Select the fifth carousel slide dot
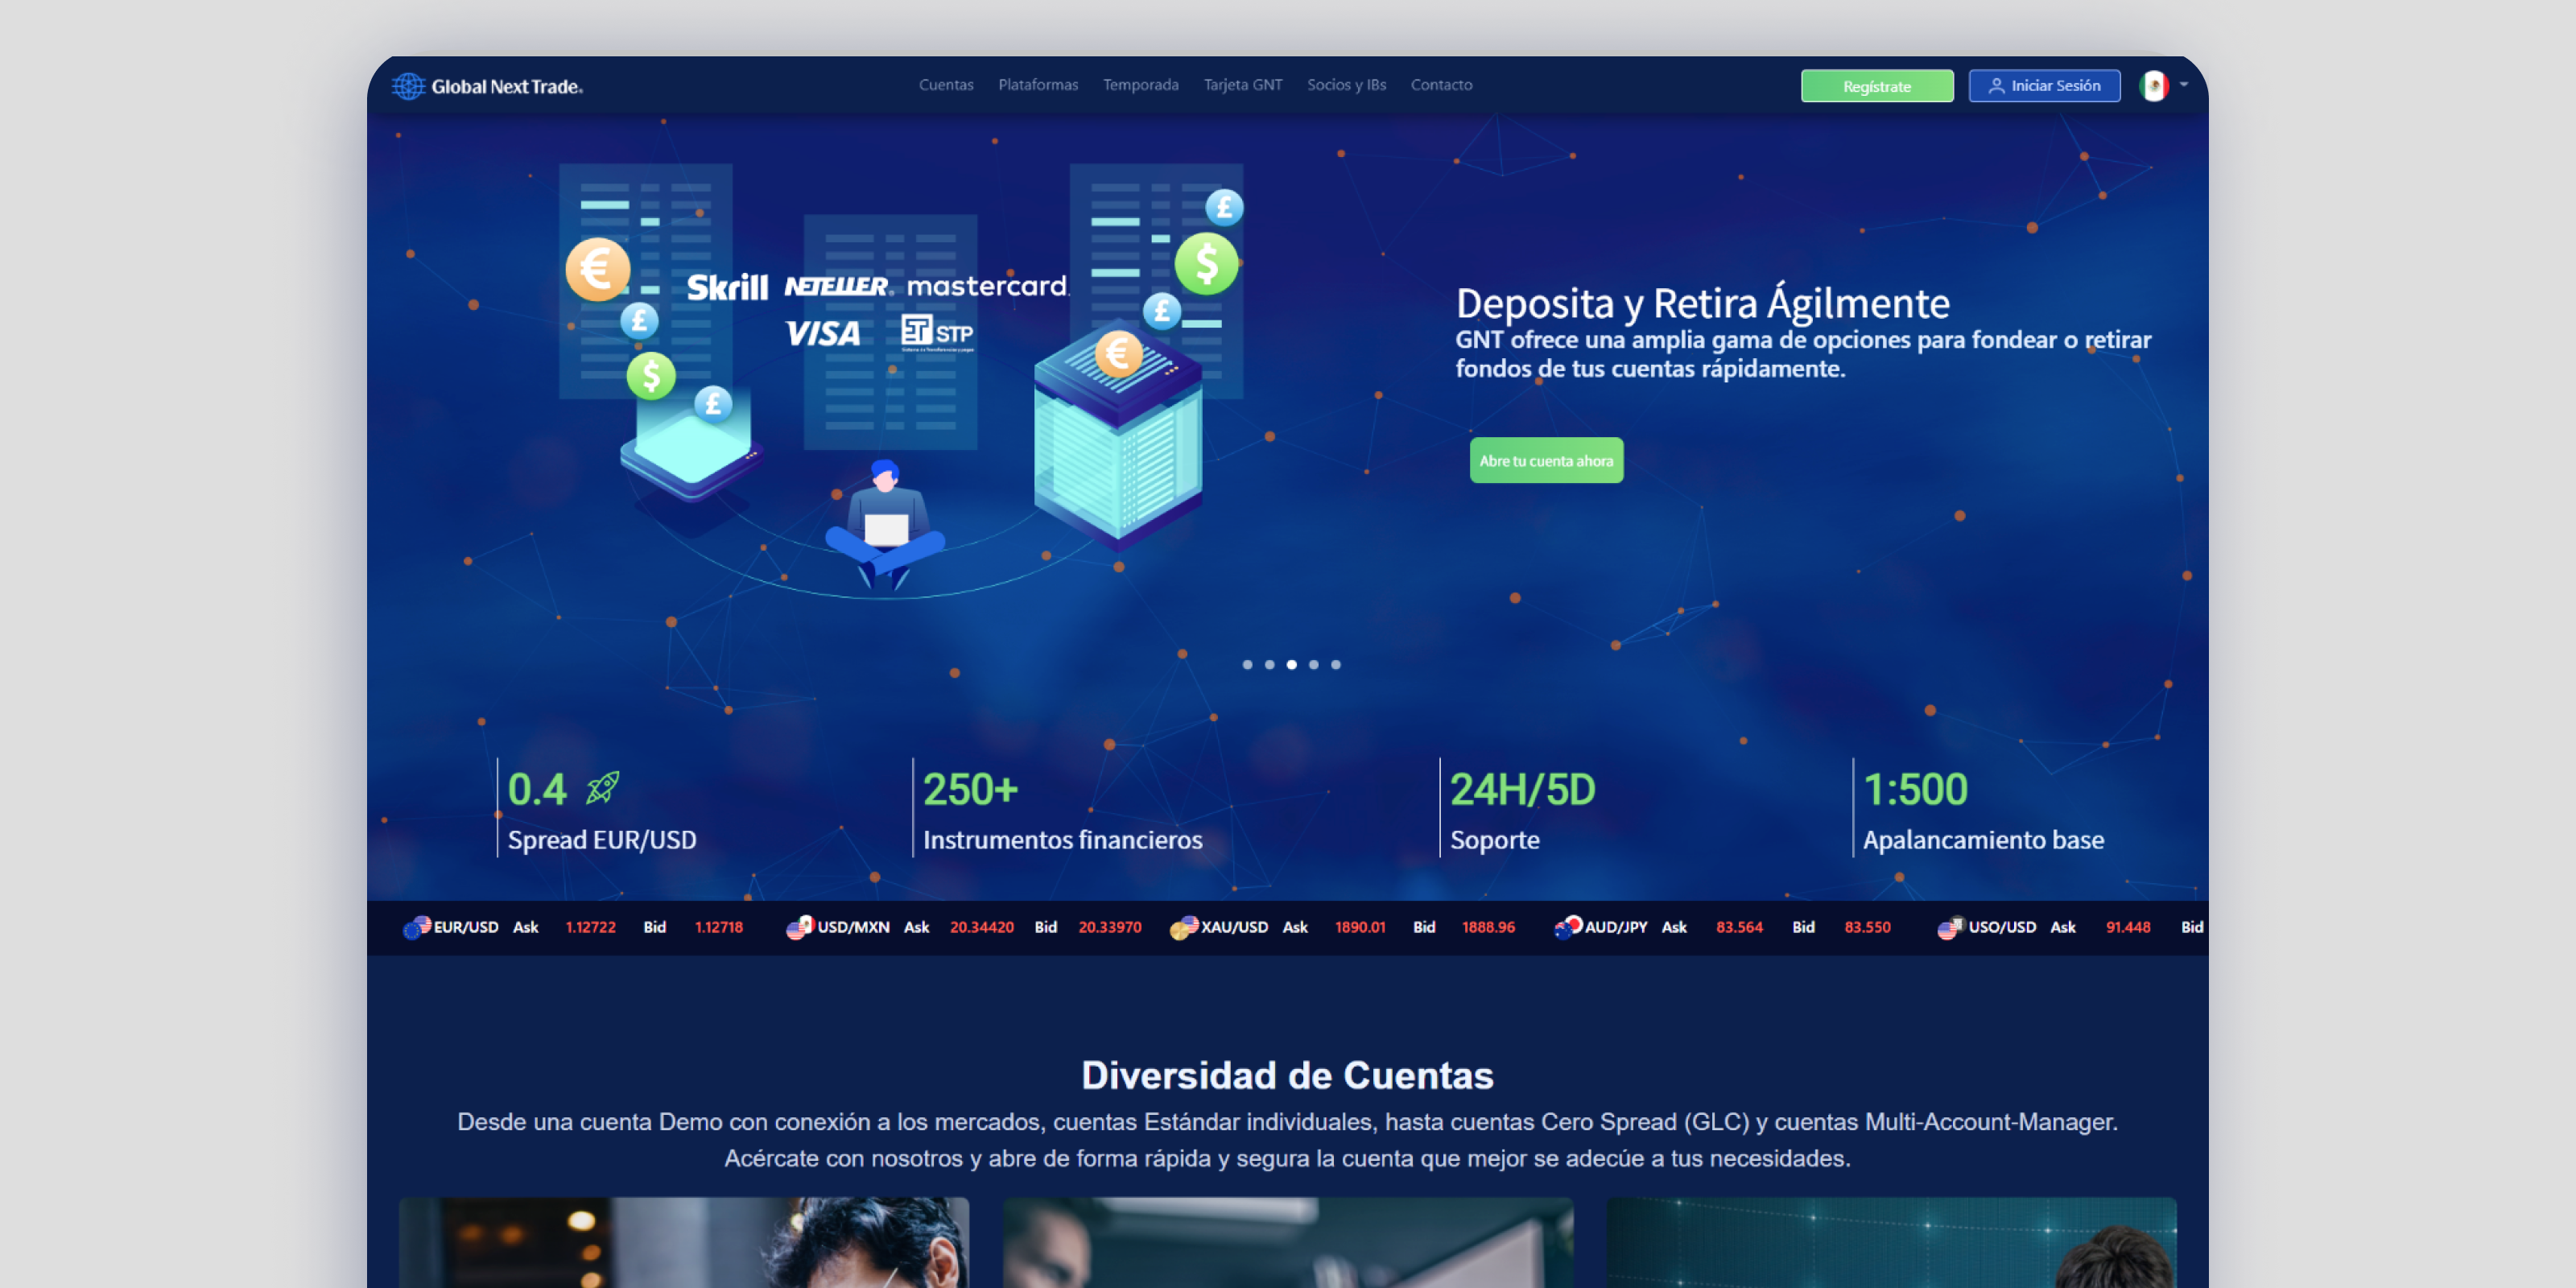This screenshot has width=2576, height=1288. (1335, 665)
